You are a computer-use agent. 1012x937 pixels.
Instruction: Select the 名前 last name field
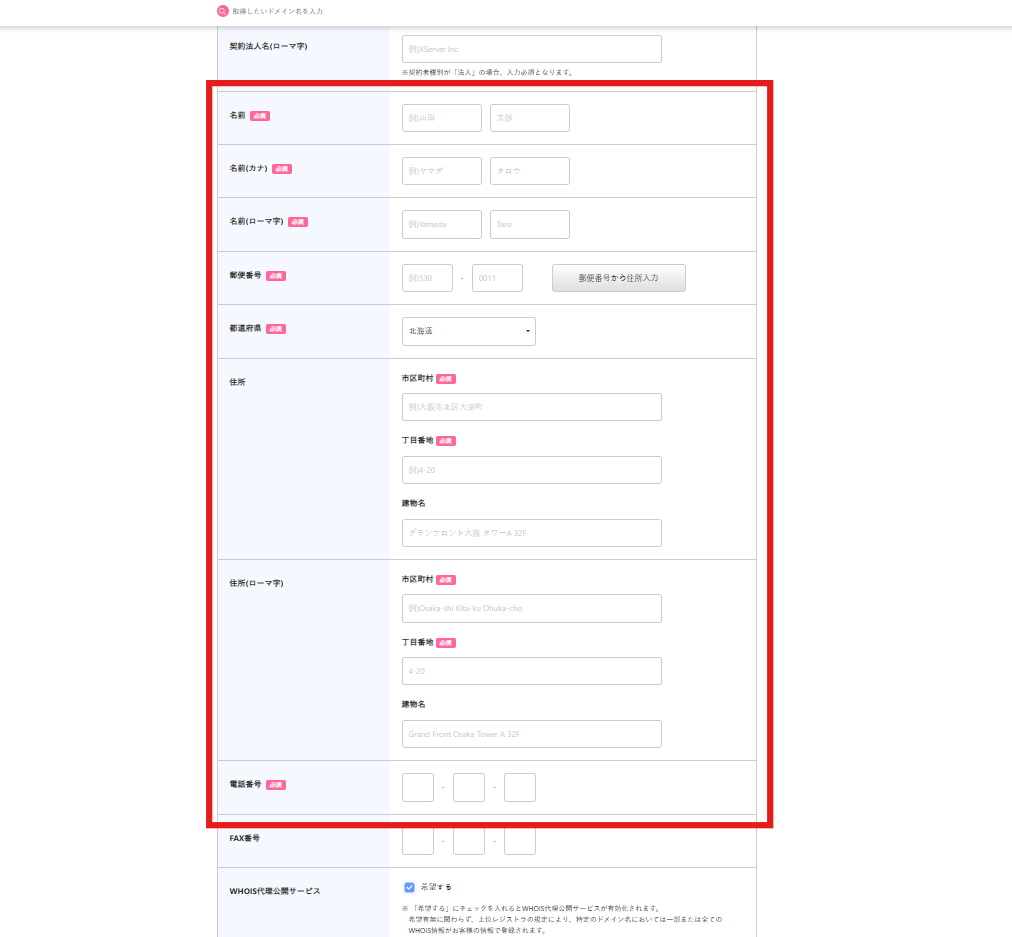tap(441, 118)
